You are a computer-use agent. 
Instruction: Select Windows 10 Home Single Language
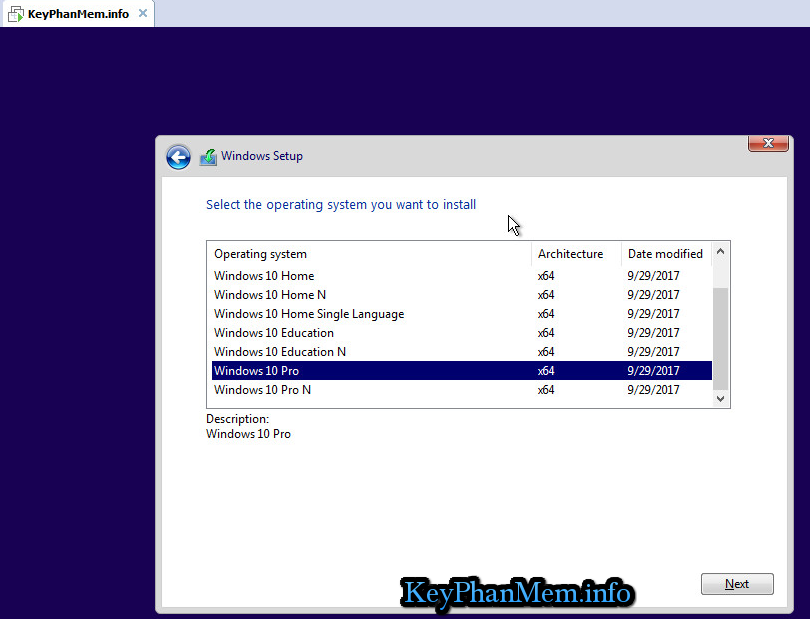(x=462, y=314)
